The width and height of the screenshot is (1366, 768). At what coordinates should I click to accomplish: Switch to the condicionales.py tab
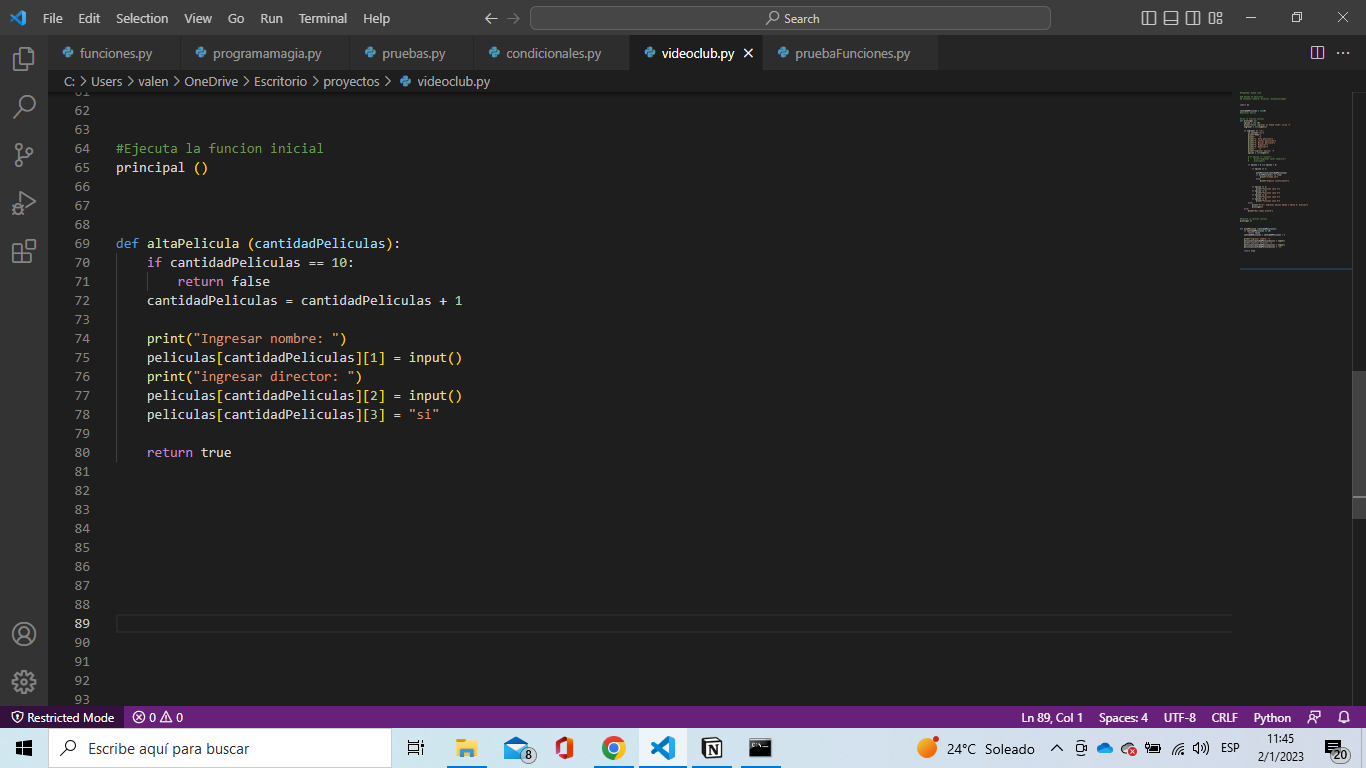click(552, 53)
